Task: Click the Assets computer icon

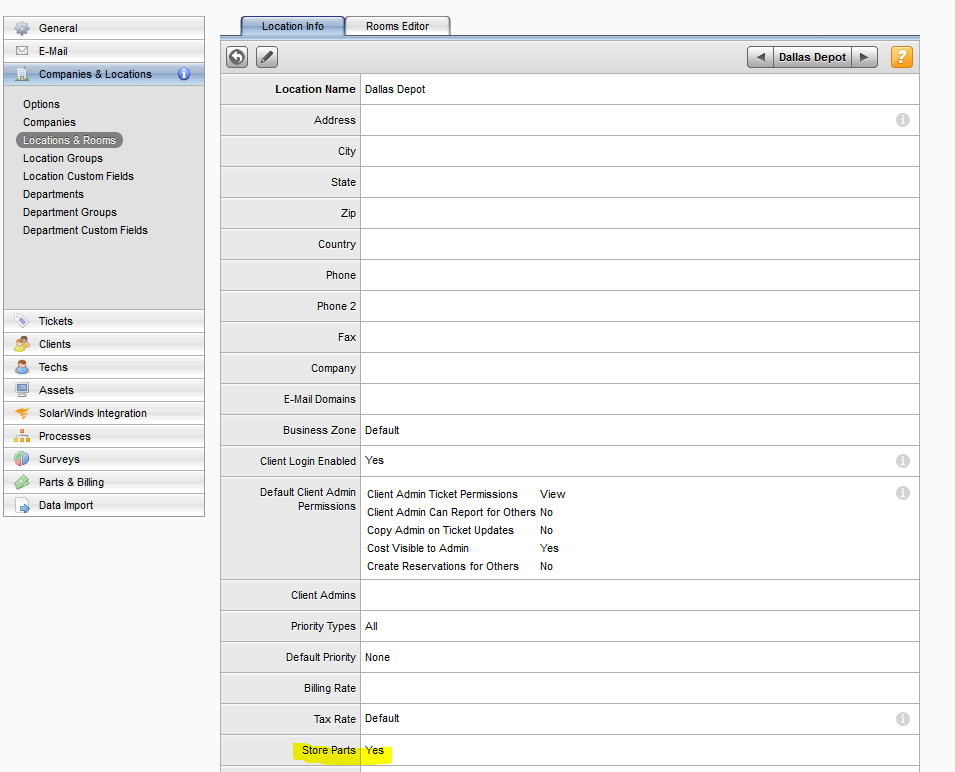Action: coord(22,390)
